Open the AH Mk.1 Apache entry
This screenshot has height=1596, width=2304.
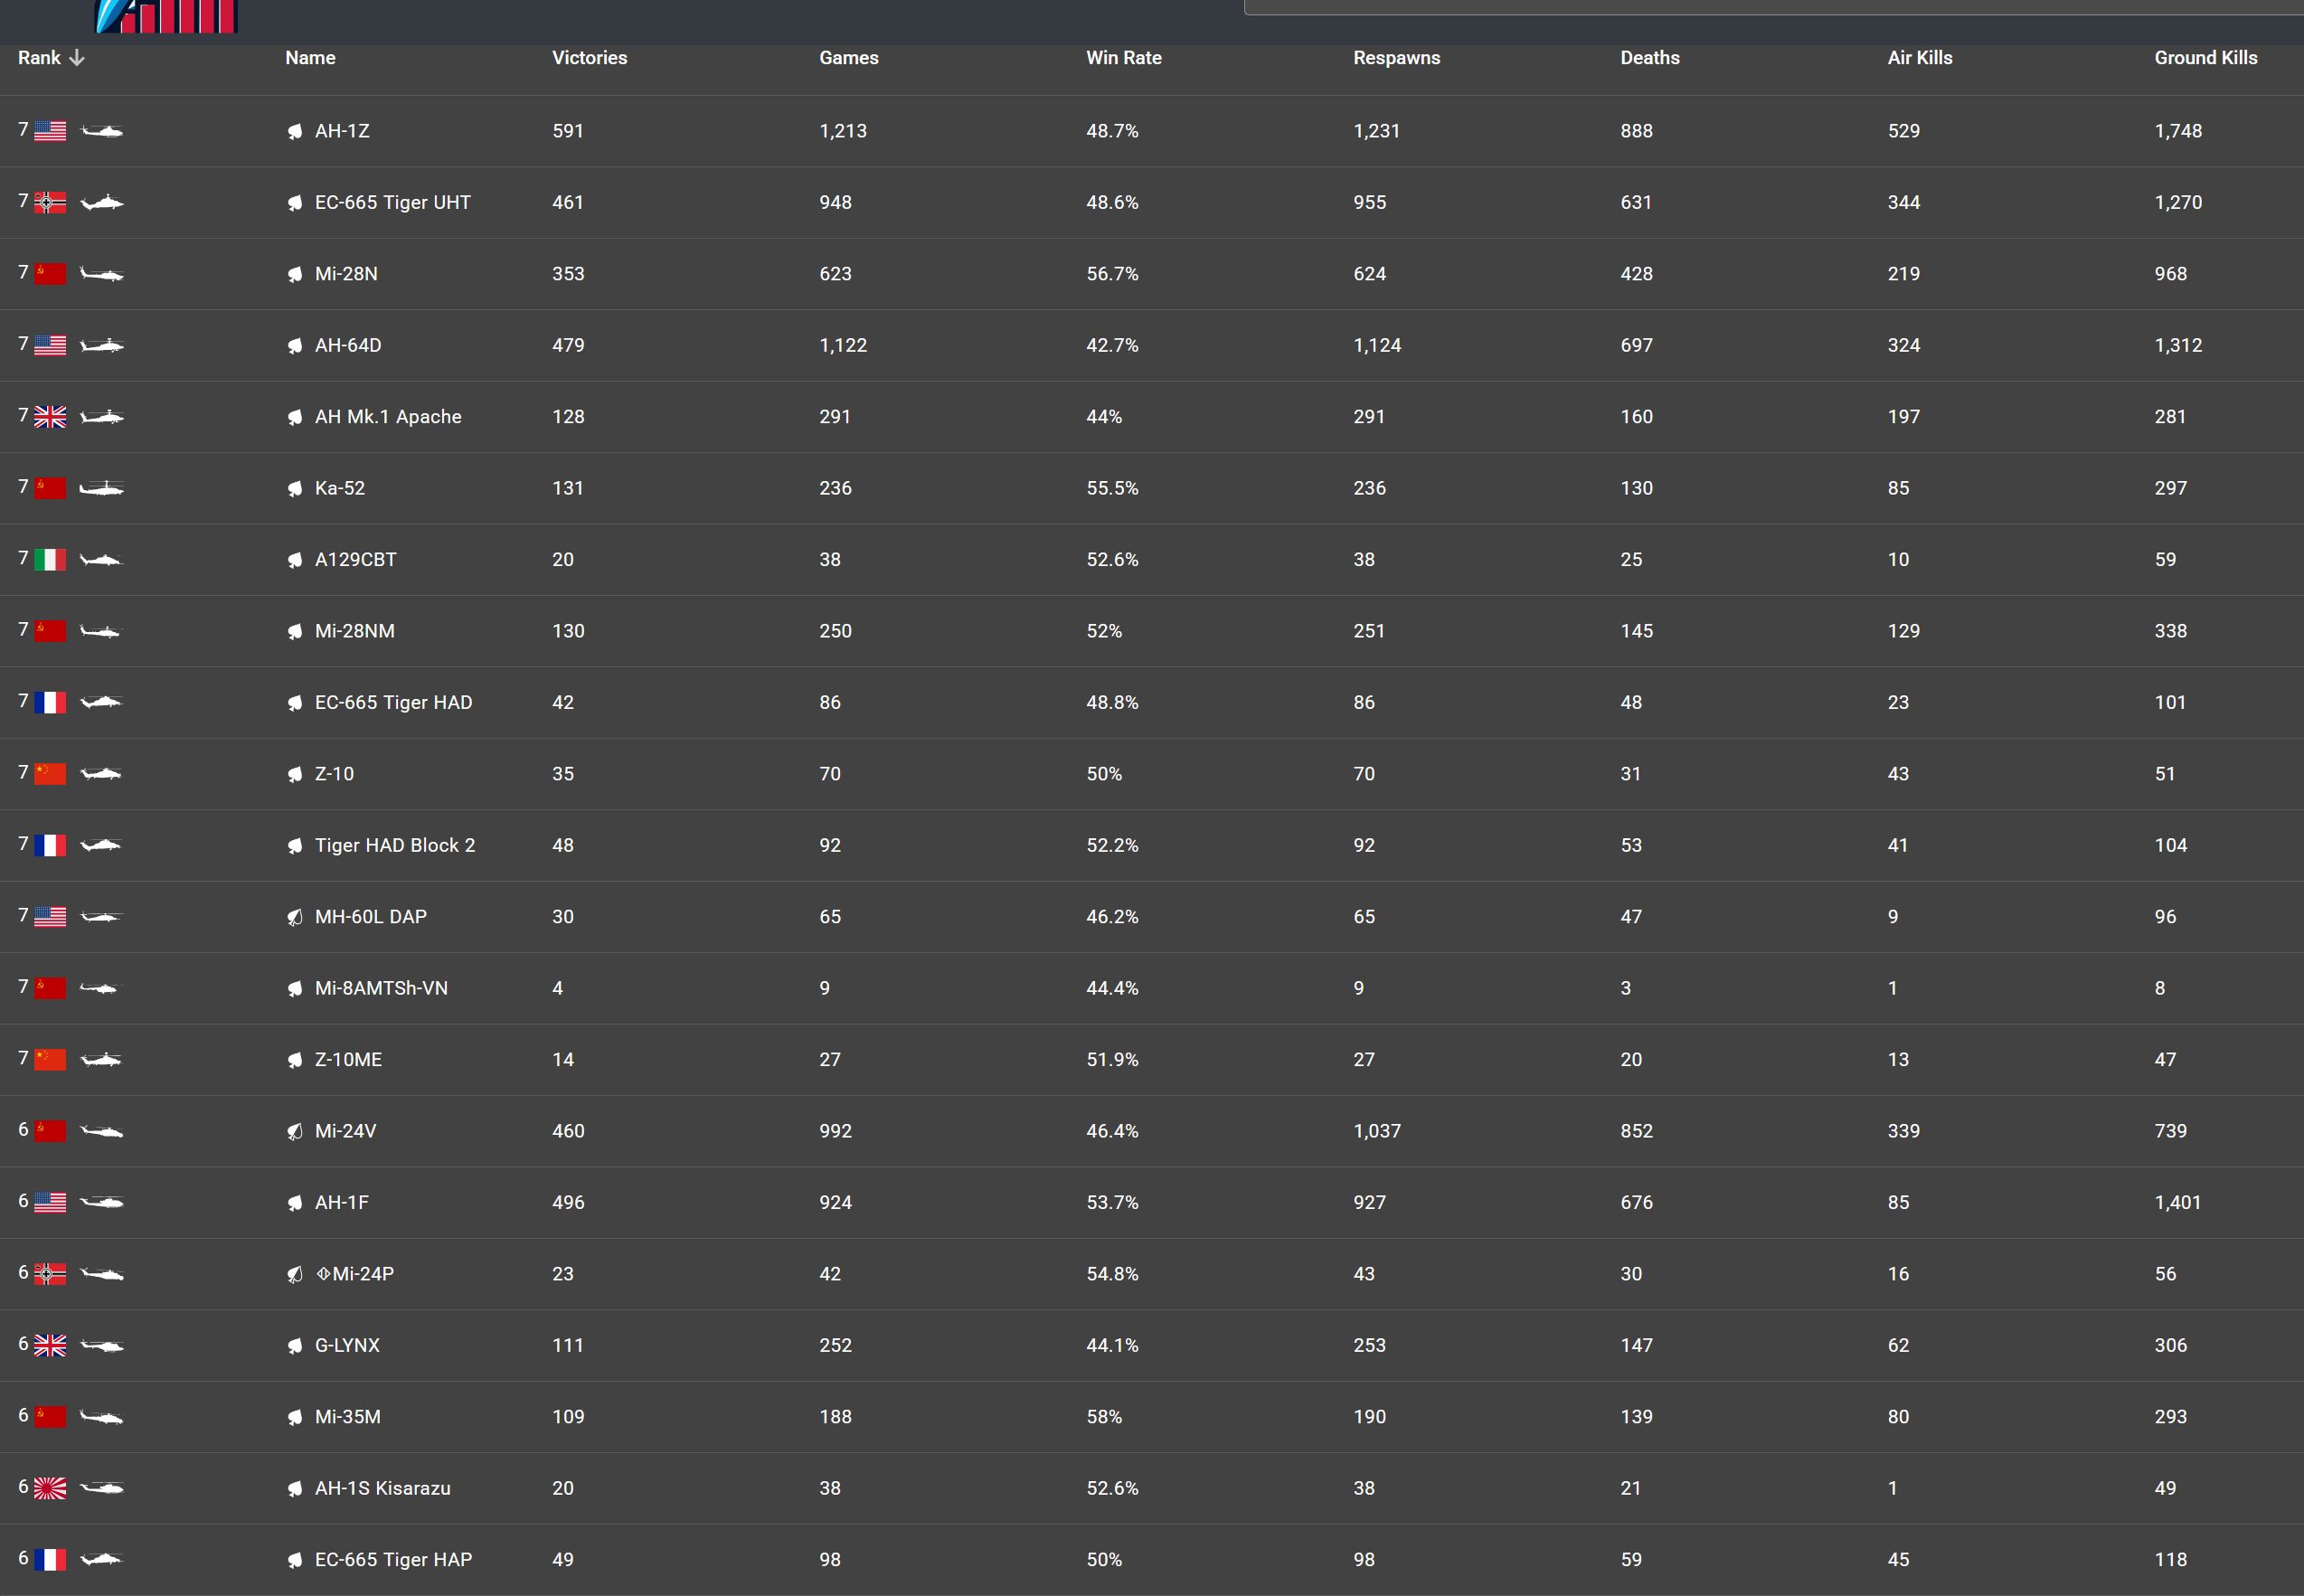(x=388, y=417)
